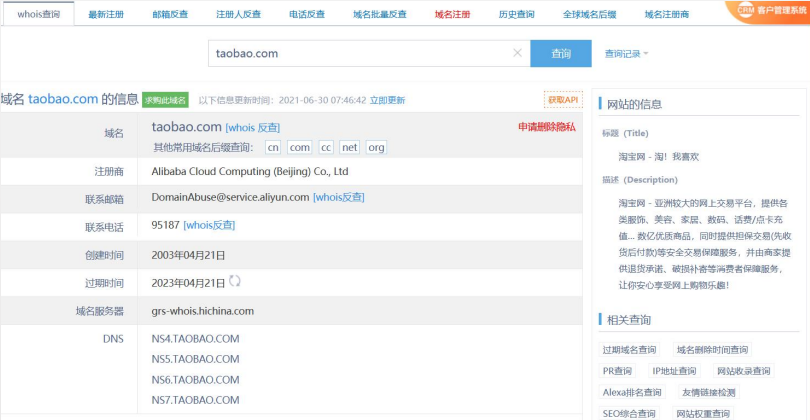The width and height of the screenshot is (810, 420).
Task: Click [whois反查] beside contact email
Action: (339, 197)
